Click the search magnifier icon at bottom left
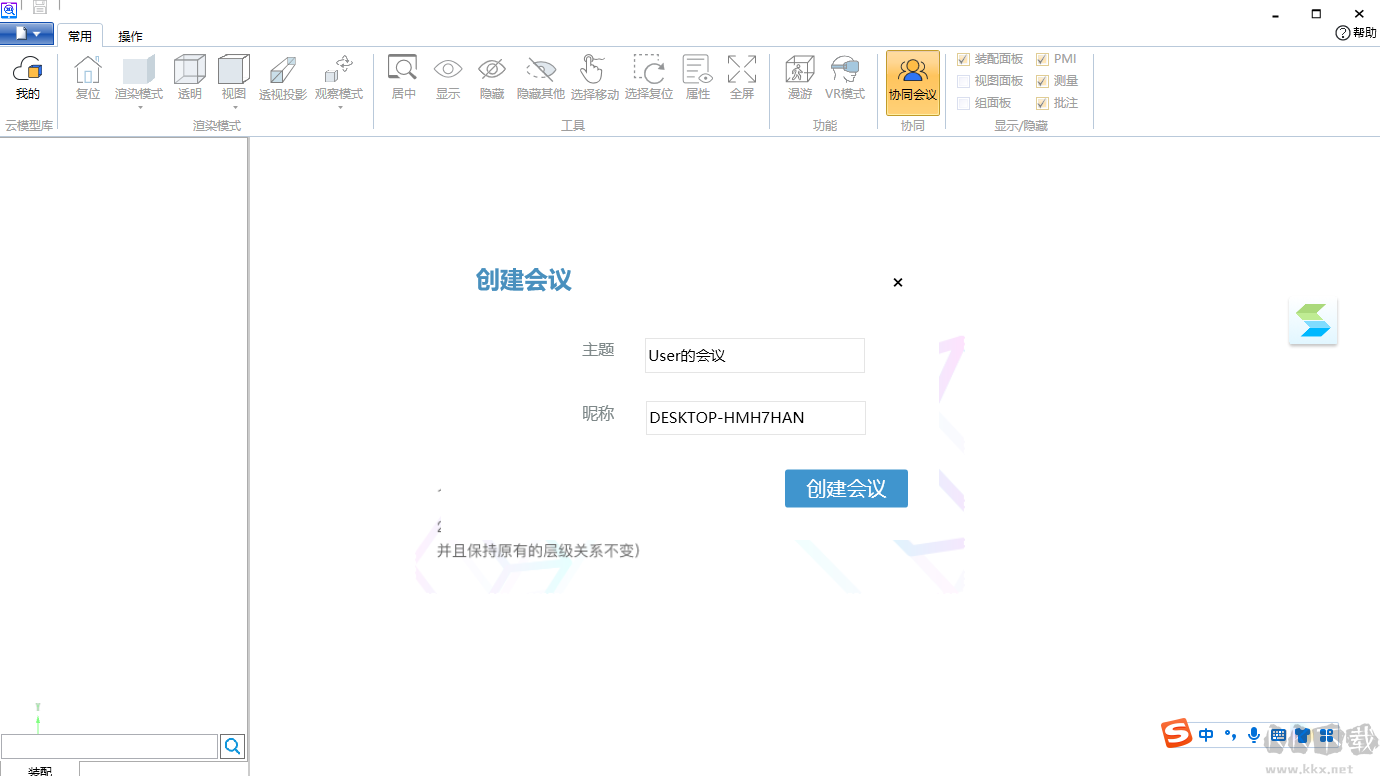Image resolution: width=1380 pixels, height=776 pixels. click(x=232, y=746)
